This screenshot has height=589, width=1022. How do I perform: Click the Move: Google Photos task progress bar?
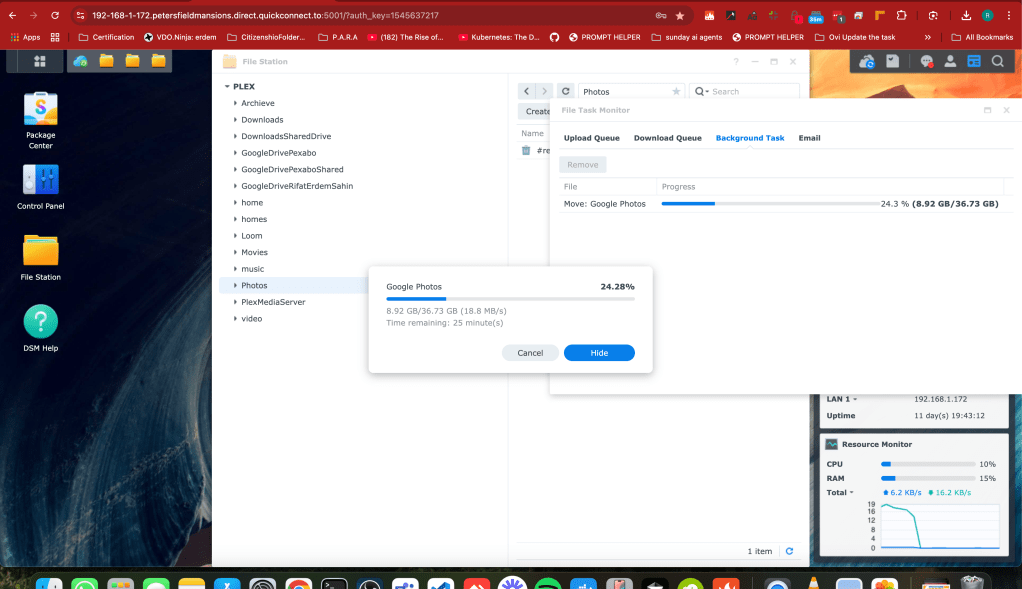pyautogui.click(x=770, y=204)
